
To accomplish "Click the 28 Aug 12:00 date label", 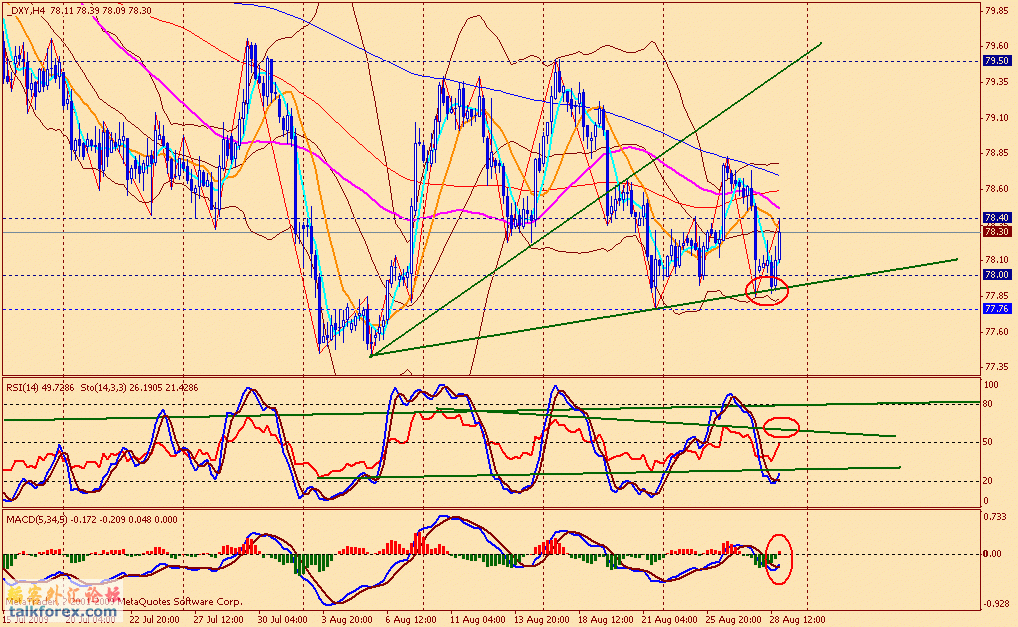I will (798, 619).
